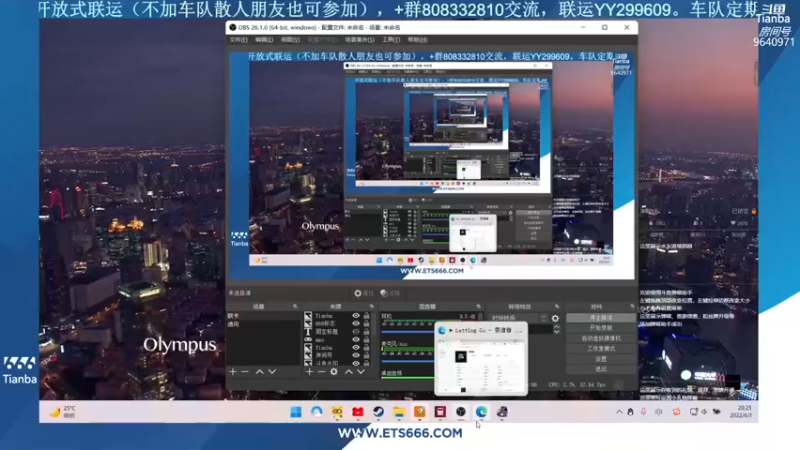The image size is (800, 450).
Task: Toggle lock on first Tianba source
Action: 366,316
